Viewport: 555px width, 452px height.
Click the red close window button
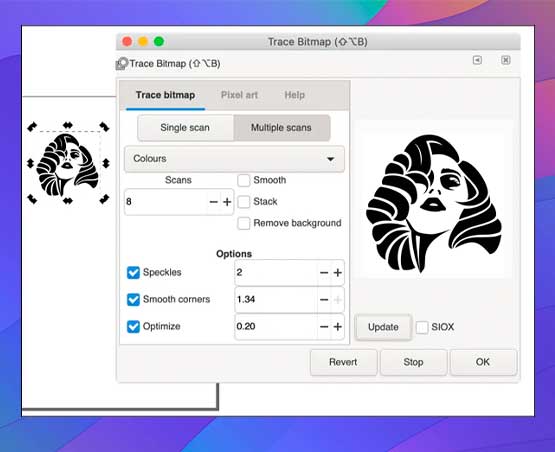pyautogui.click(x=127, y=41)
